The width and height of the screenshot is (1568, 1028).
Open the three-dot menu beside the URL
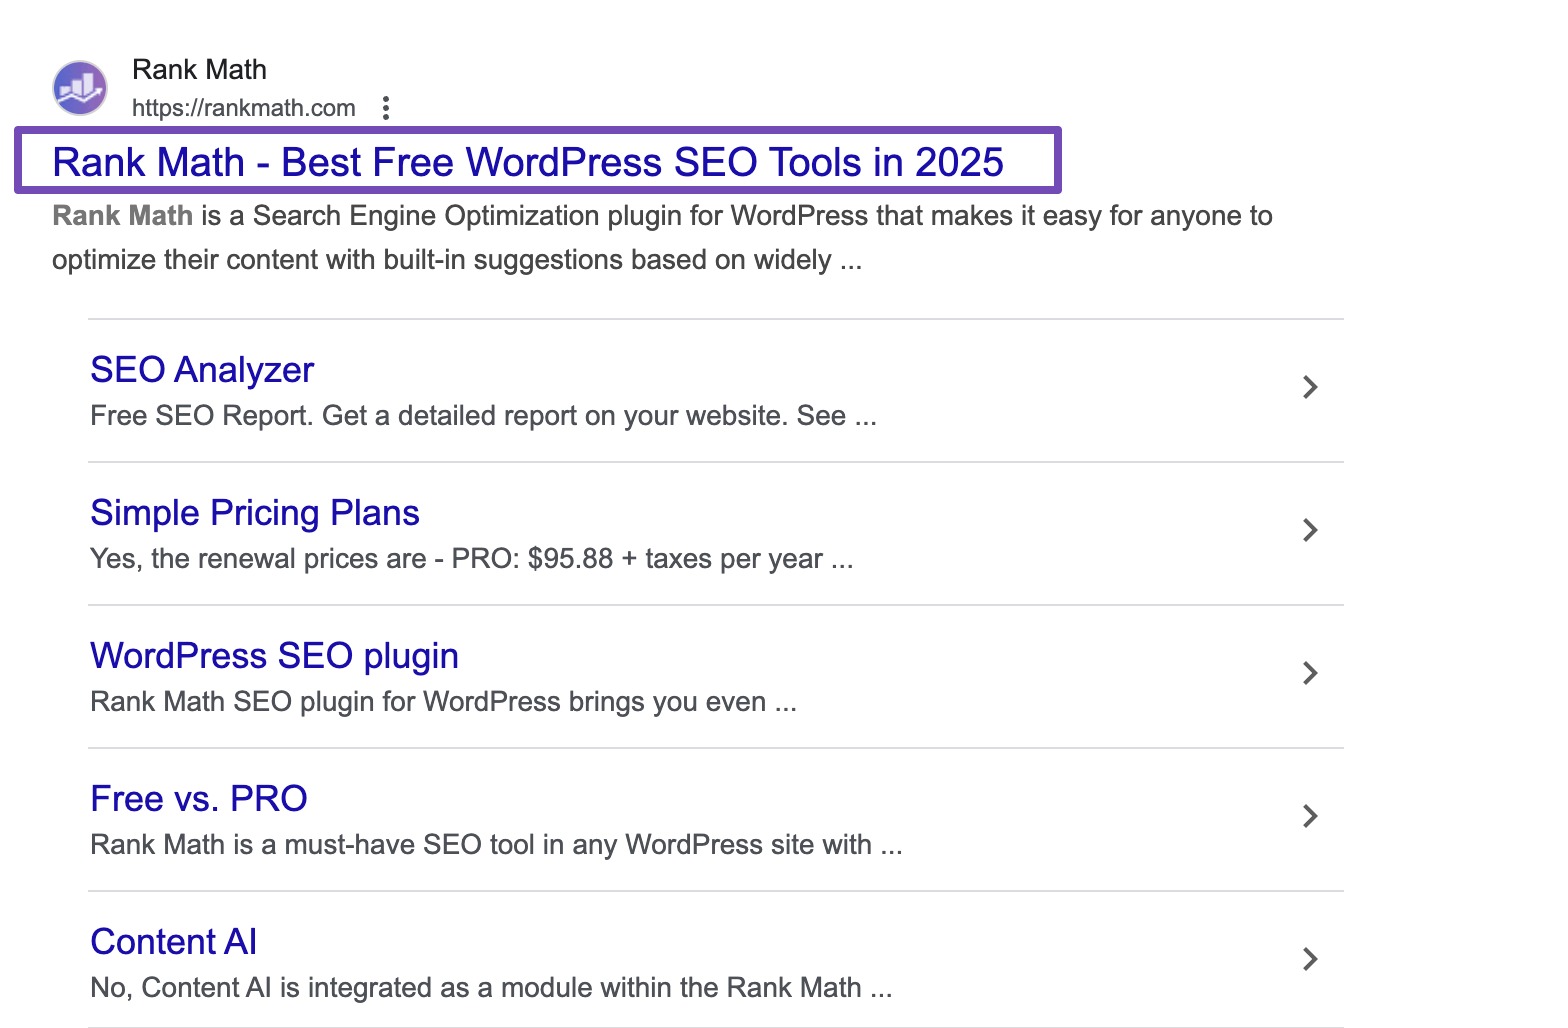[386, 108]
